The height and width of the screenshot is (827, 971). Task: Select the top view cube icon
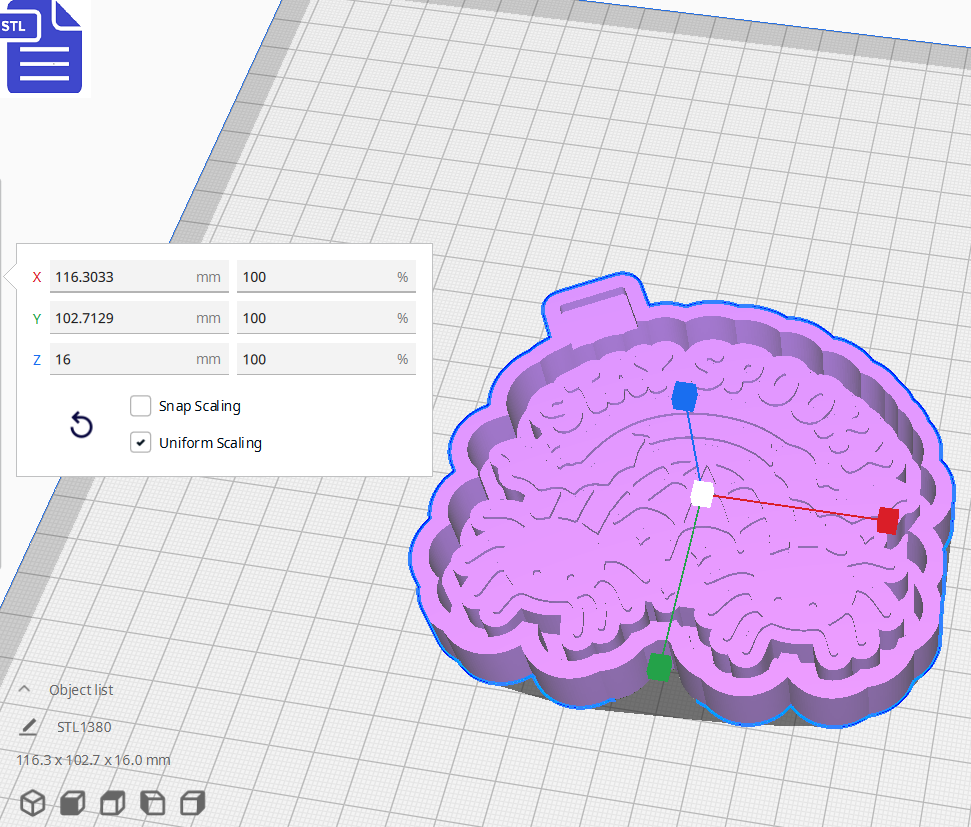[113, 802]
